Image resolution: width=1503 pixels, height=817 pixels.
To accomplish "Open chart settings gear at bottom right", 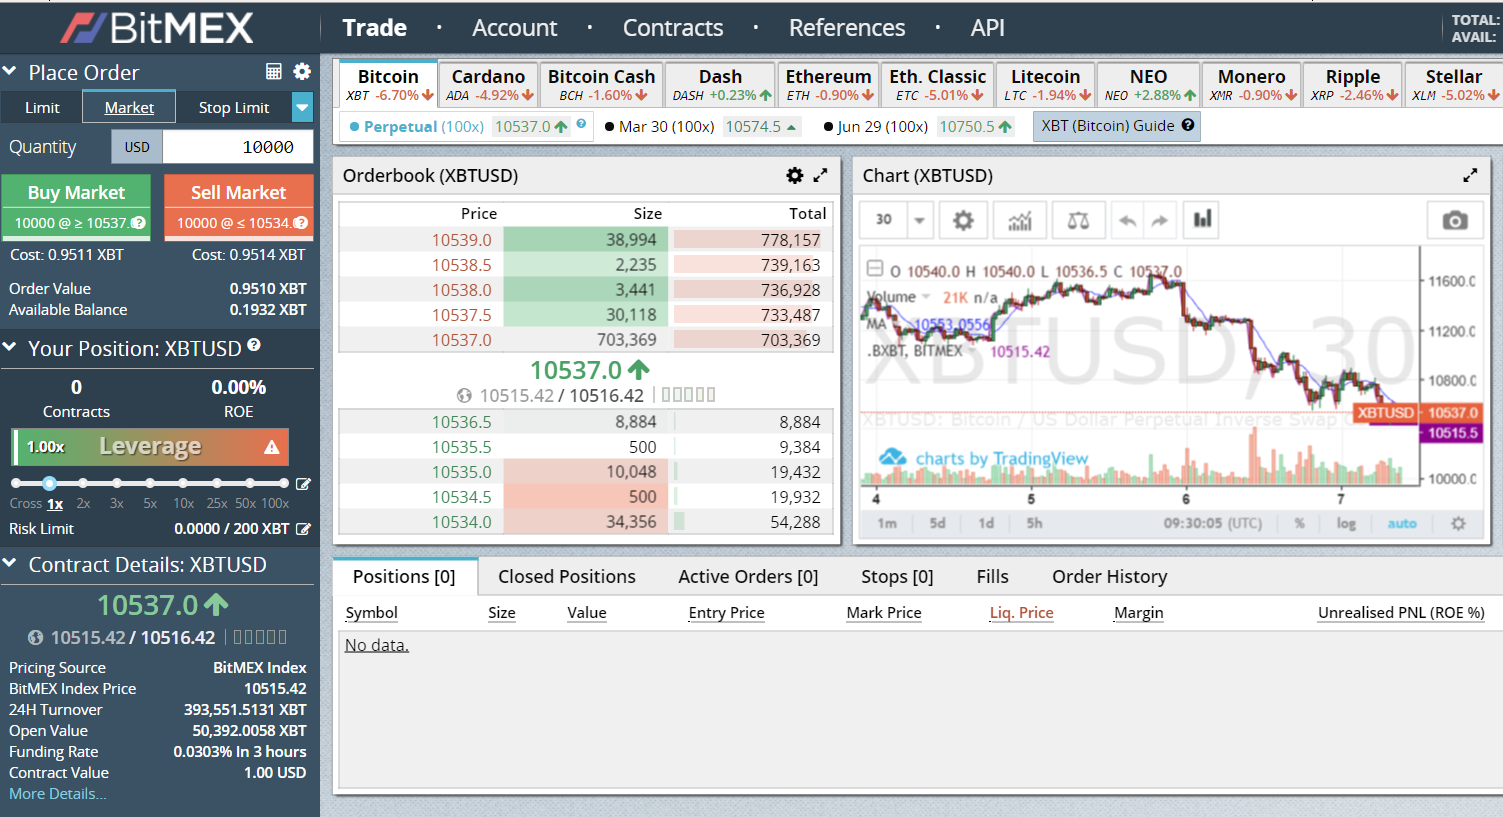I will tap(1458, 523).
